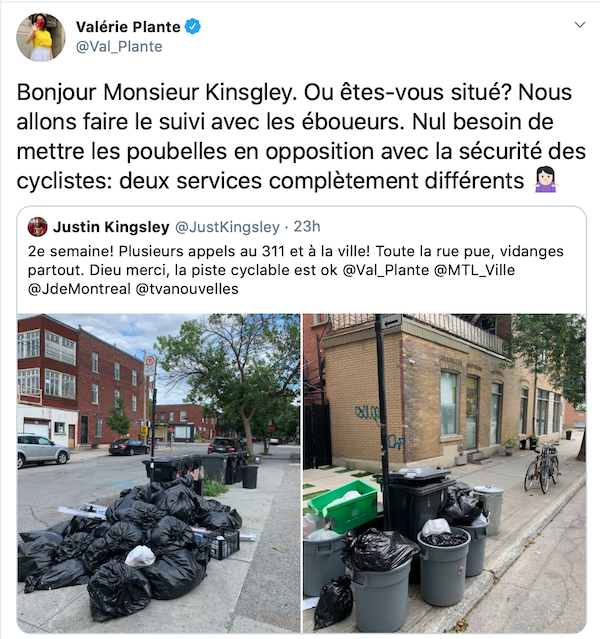Click Justin Kingsley's small avatar
The width and height of the screenshot is (600, 639).
pyautogui.click(x=38, y=227)
